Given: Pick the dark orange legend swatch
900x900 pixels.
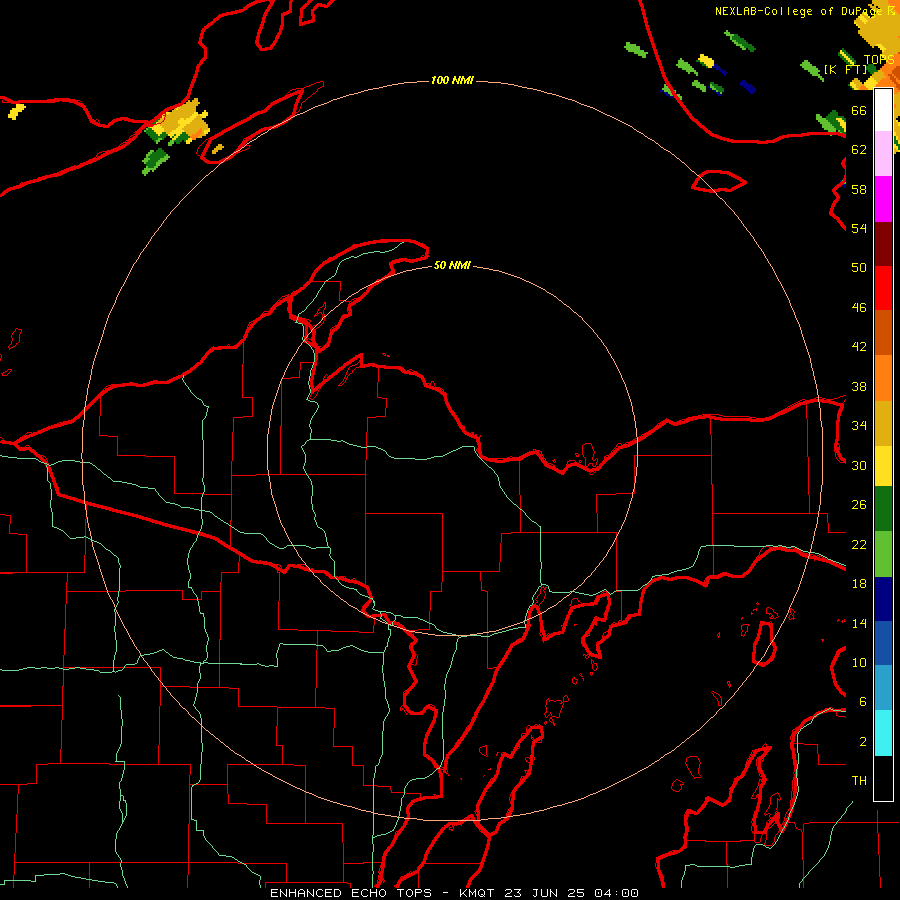Looking at the screenshot, I should pyautogui.click(x=883, y=332).
